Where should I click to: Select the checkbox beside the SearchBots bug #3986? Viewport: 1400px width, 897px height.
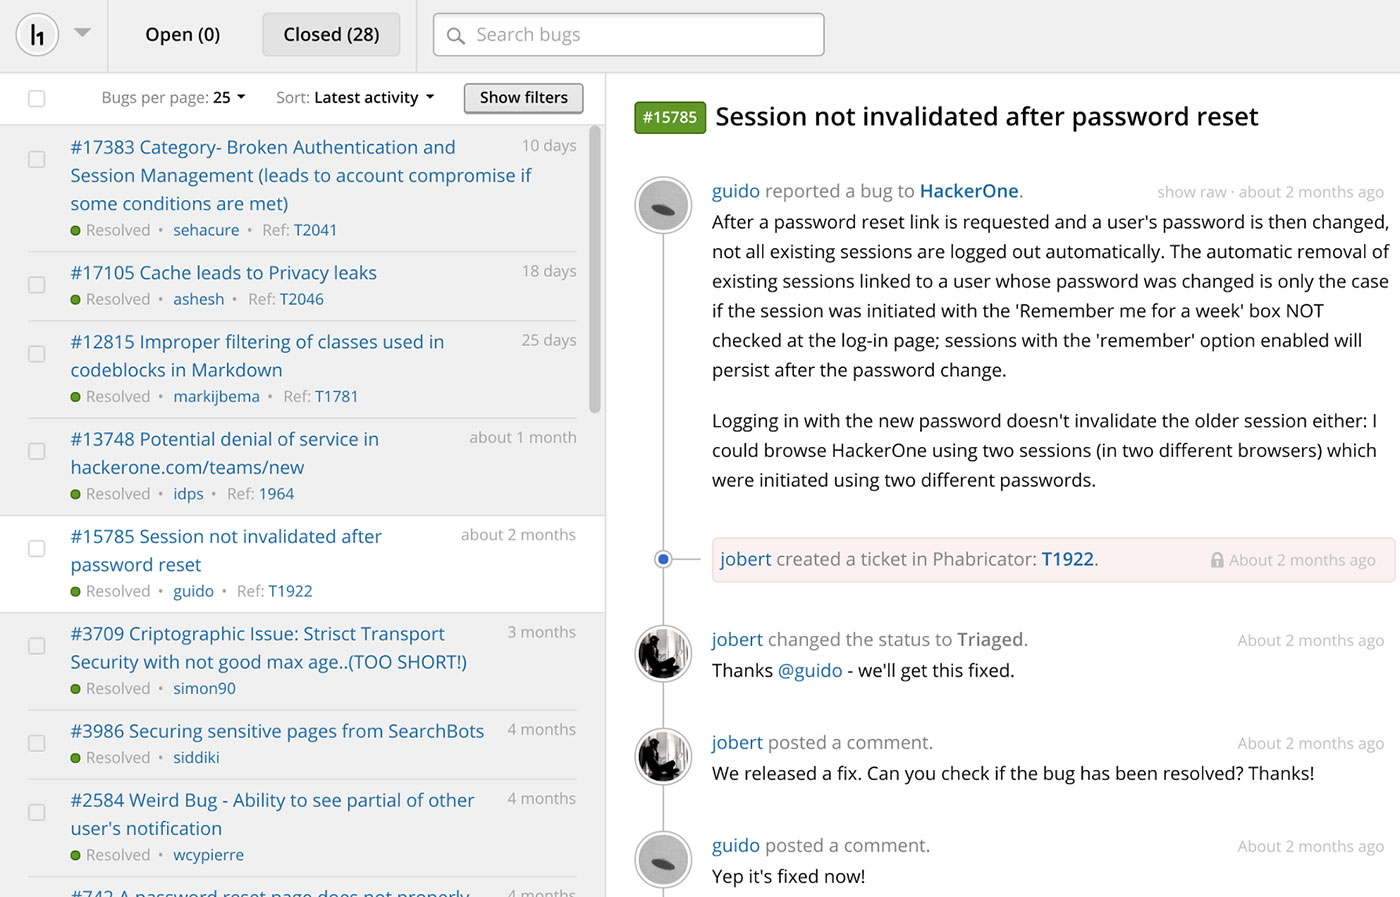coord(36,743)
